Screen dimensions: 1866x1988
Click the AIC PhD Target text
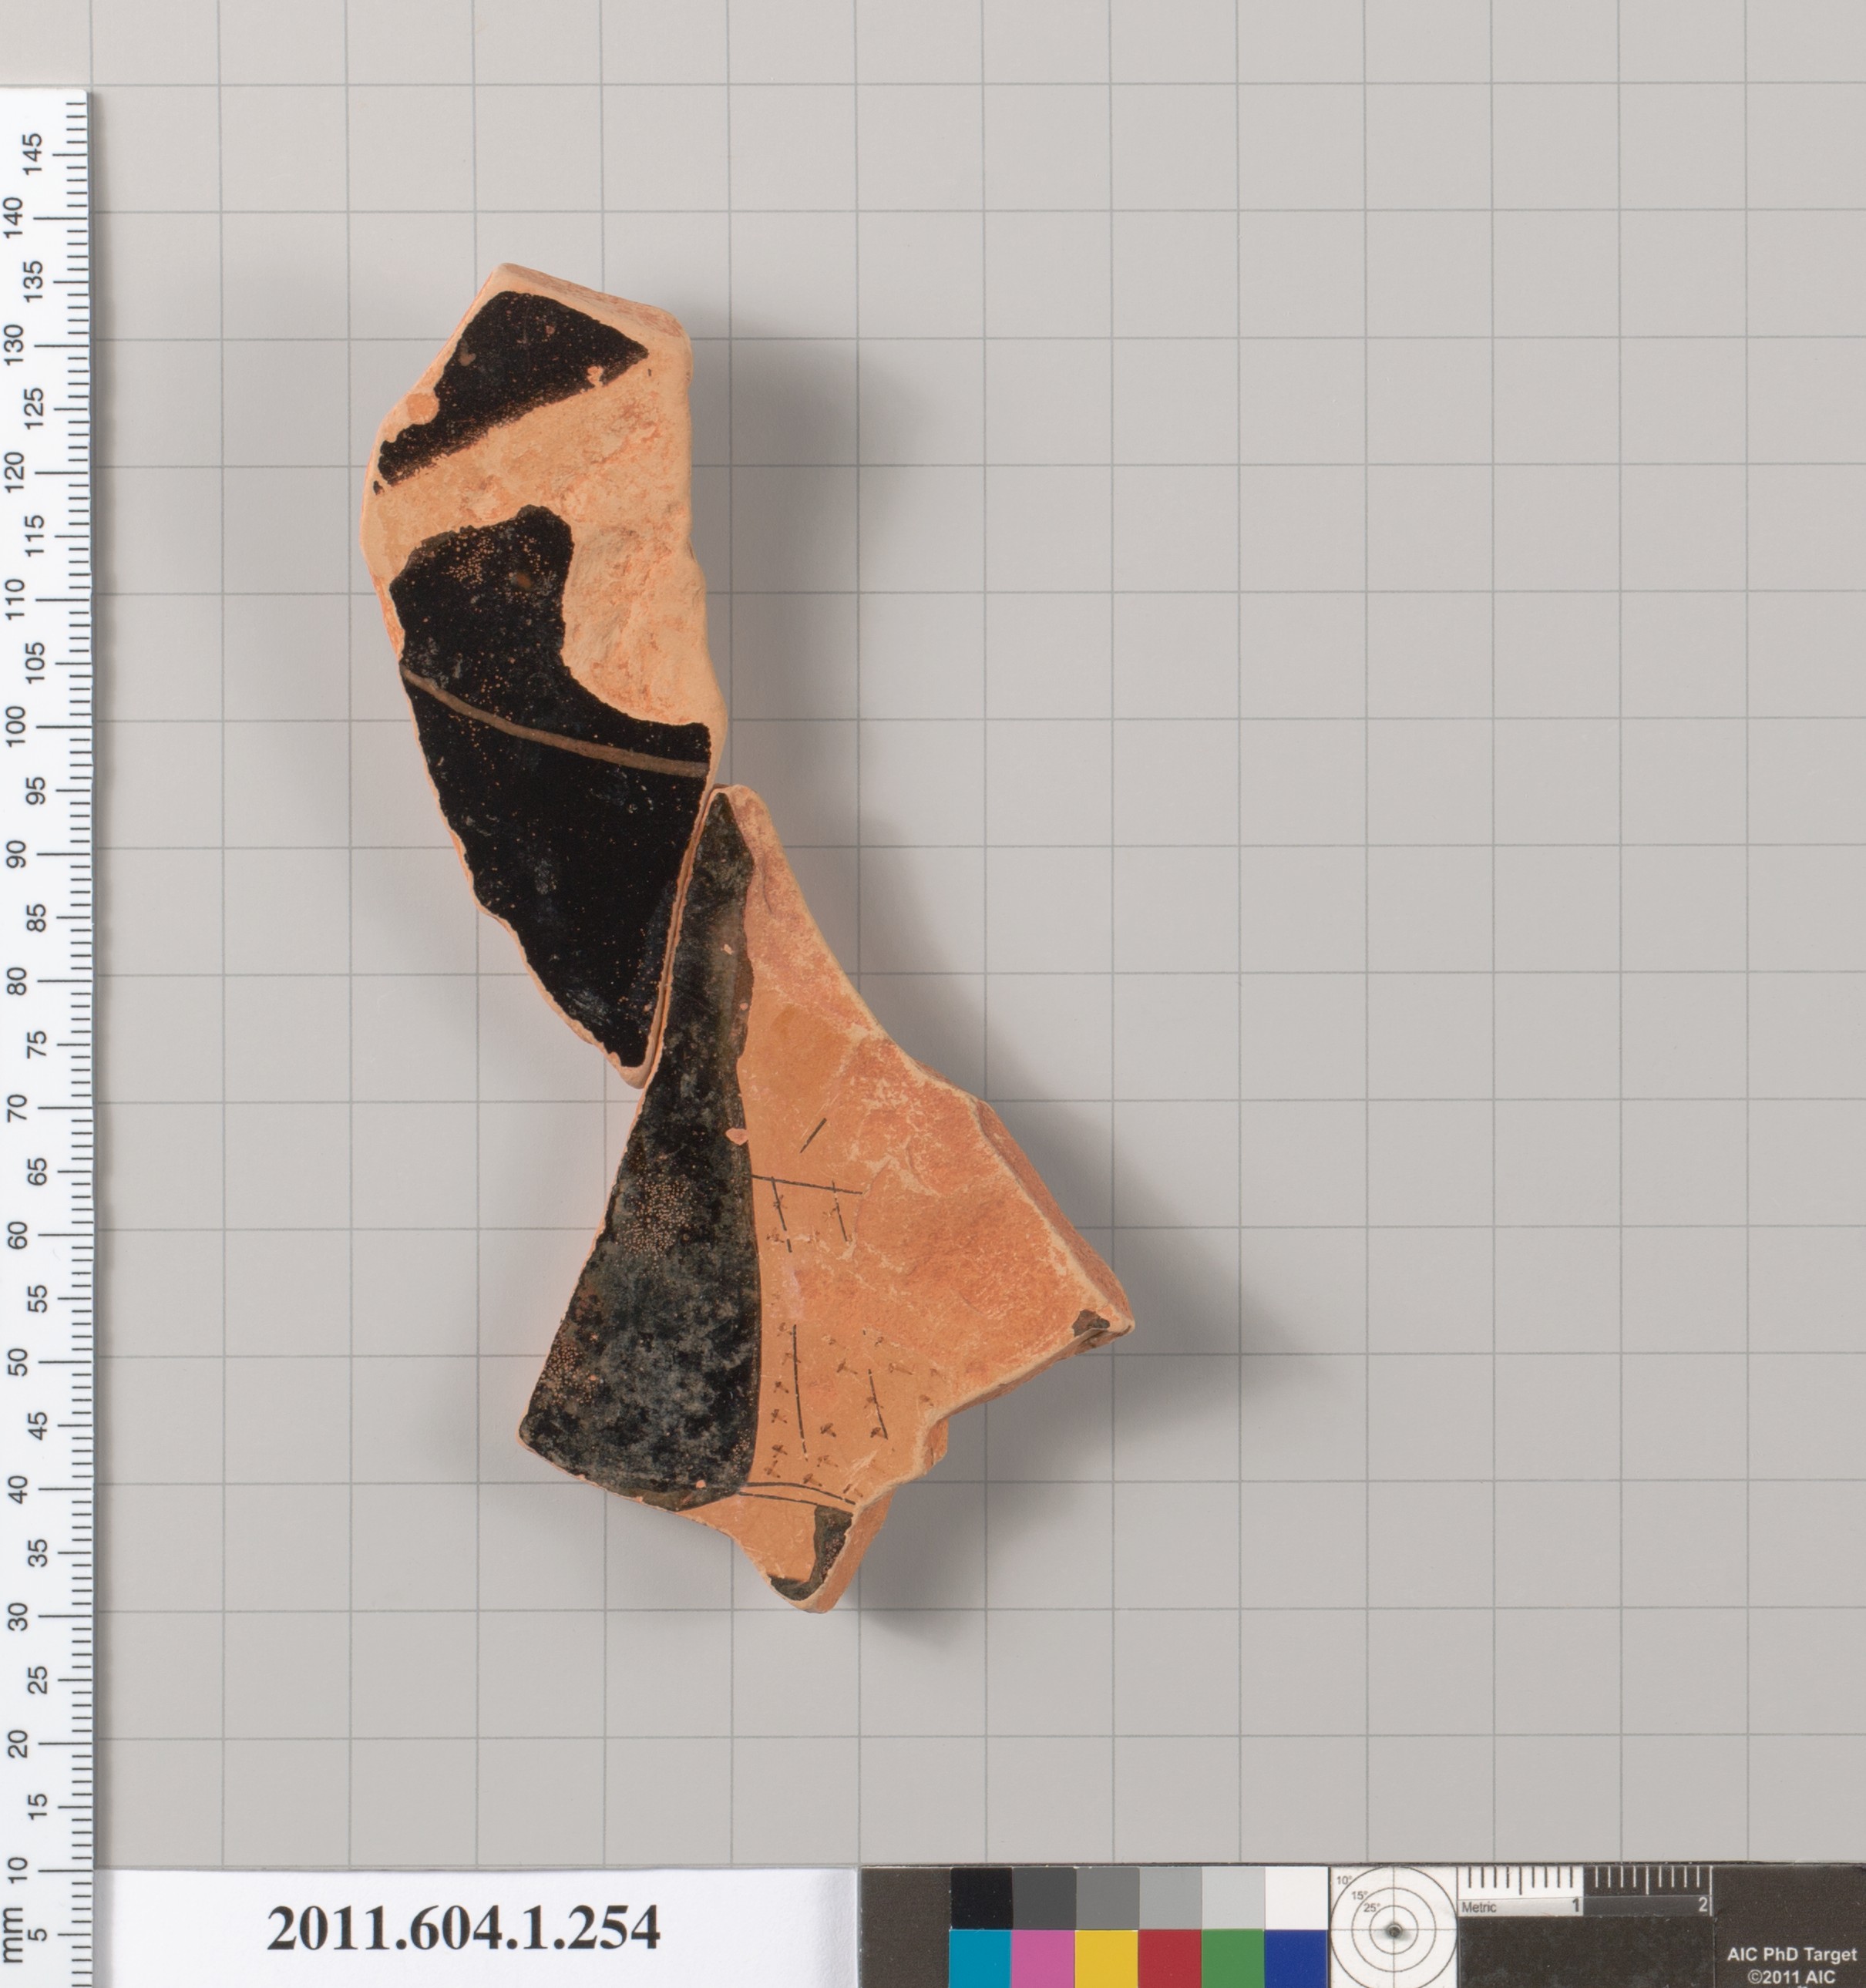click(x=1791, y=1955)
